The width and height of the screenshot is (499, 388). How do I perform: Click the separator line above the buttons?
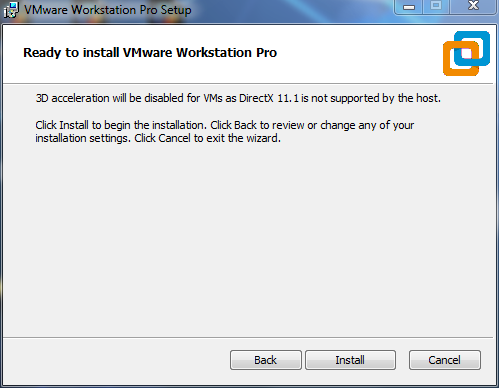248,337
